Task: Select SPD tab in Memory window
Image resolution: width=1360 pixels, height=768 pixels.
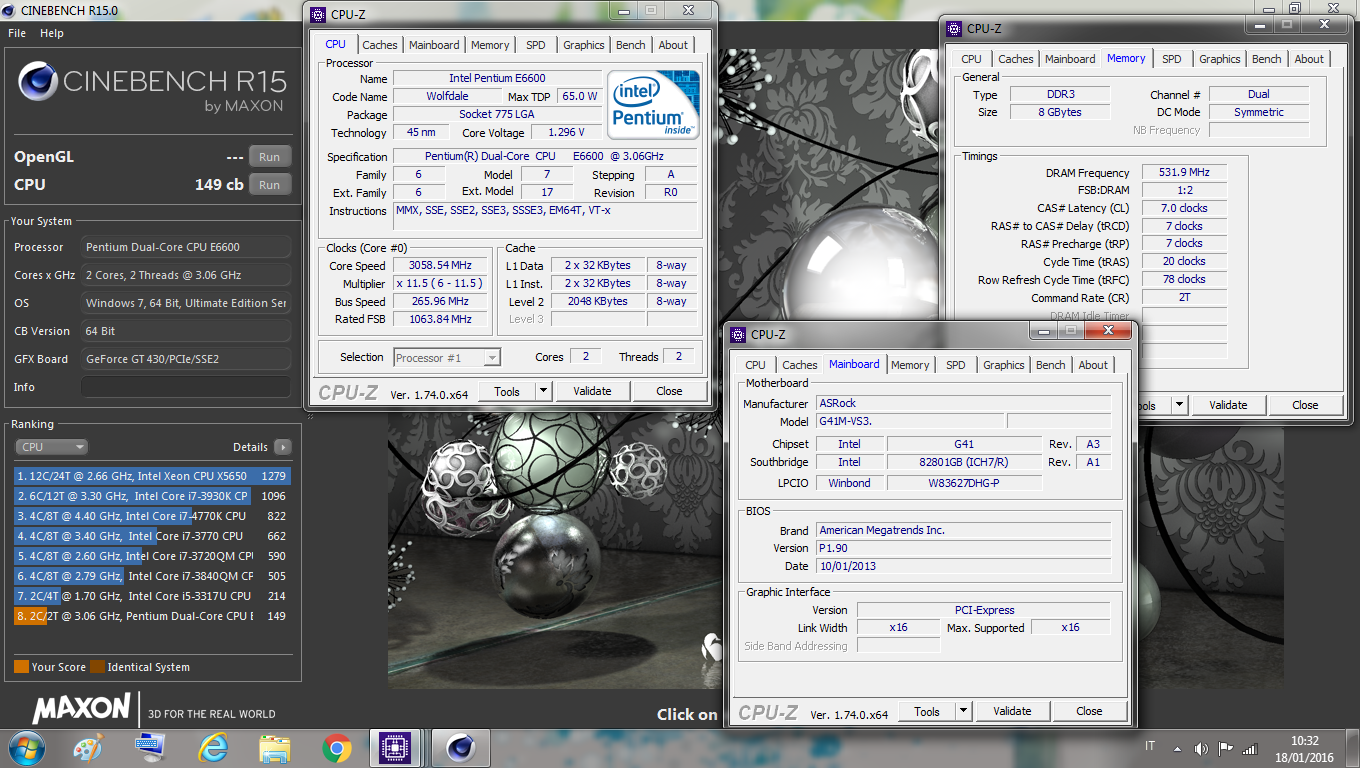Action: [x=1172, y=59]
